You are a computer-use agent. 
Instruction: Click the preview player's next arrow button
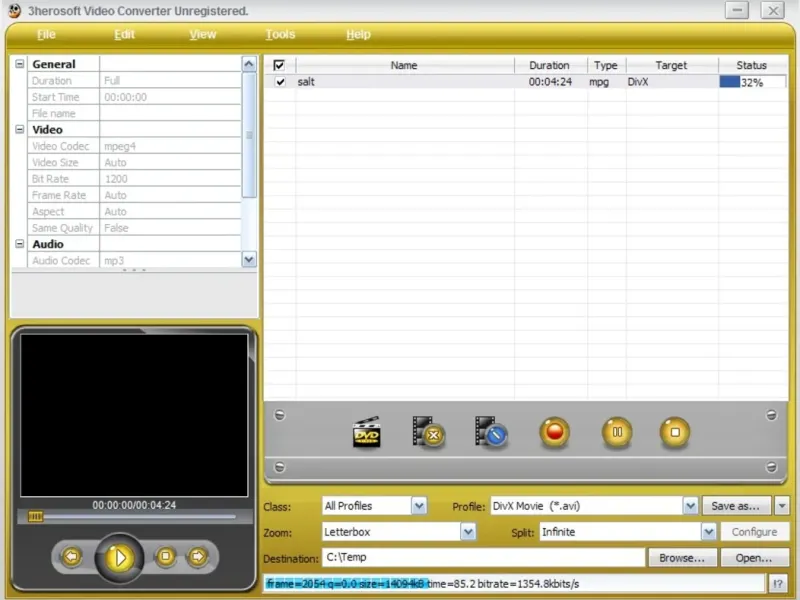(x=198, y=556)
